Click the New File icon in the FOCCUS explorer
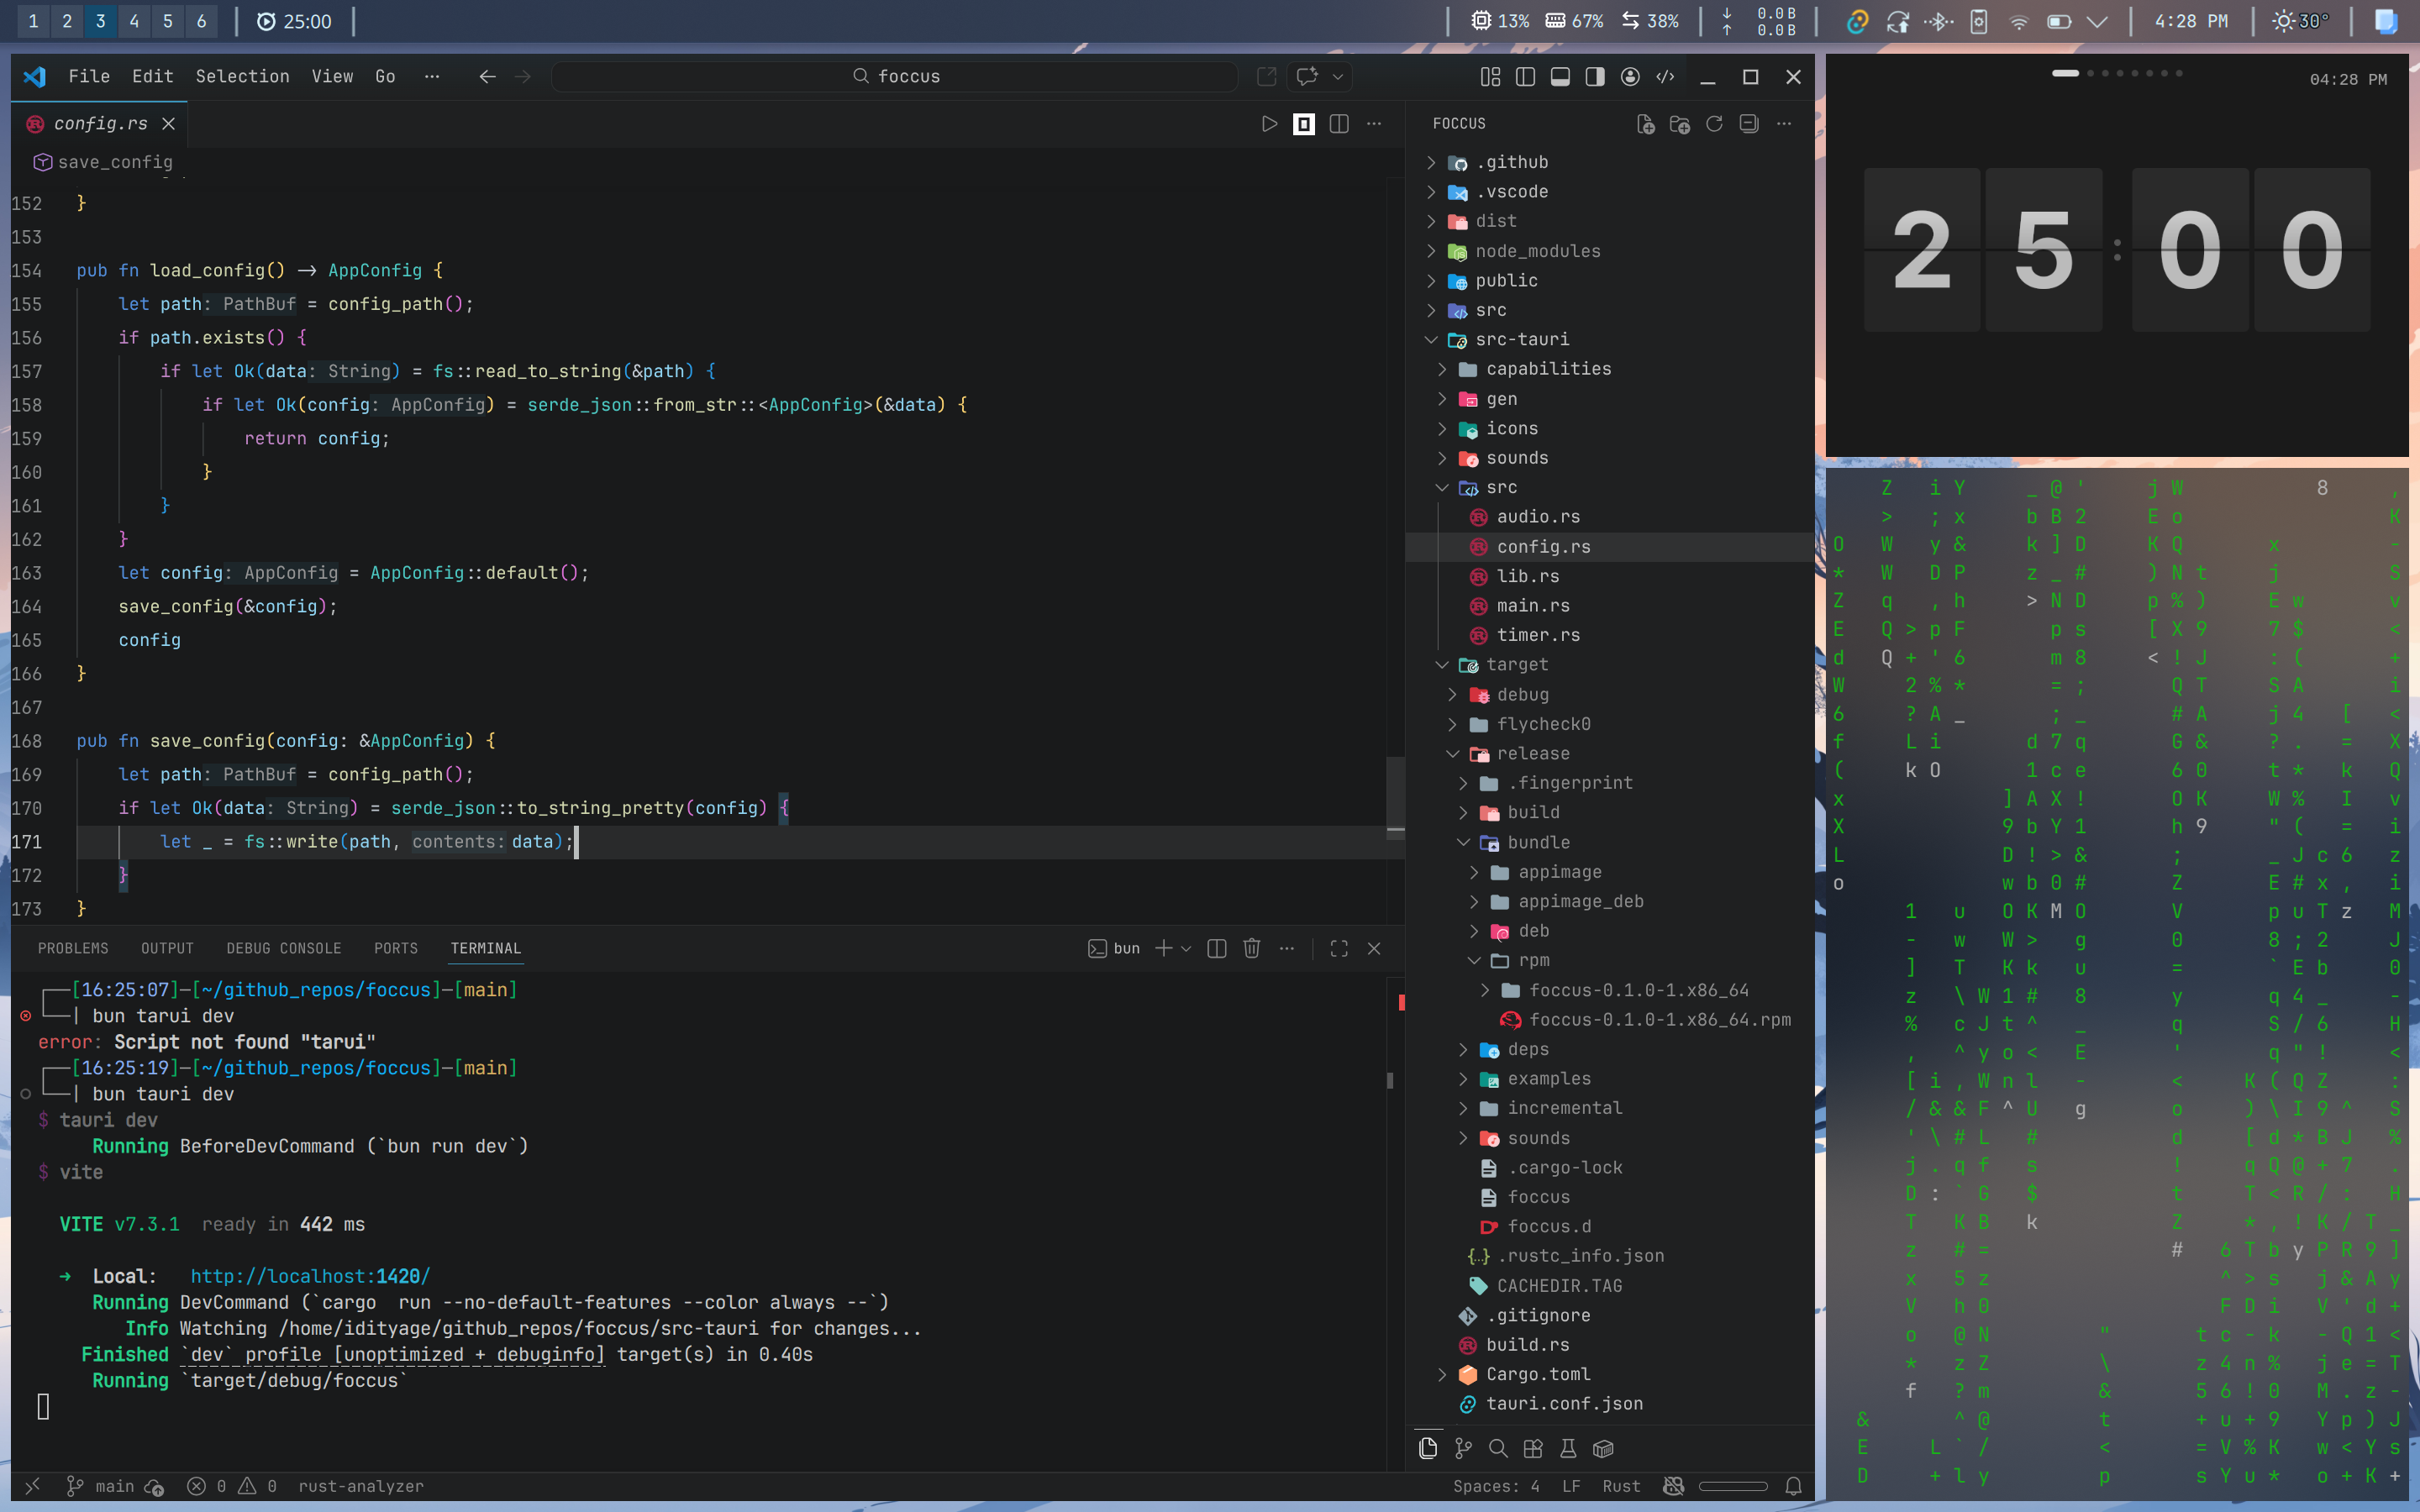 point(1645,123)
